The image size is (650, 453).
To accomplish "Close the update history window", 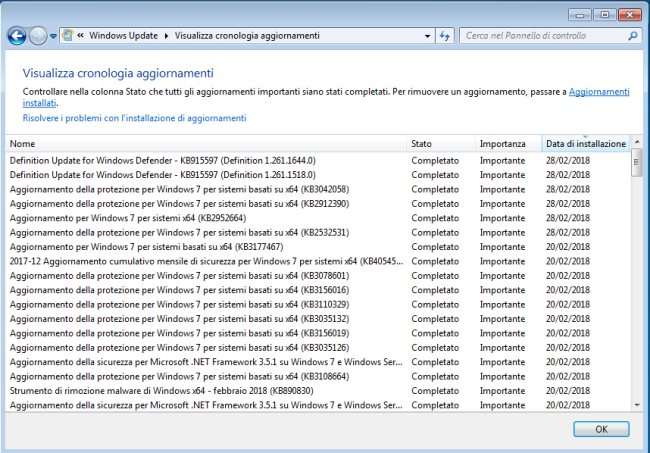I will pos(630,15).
